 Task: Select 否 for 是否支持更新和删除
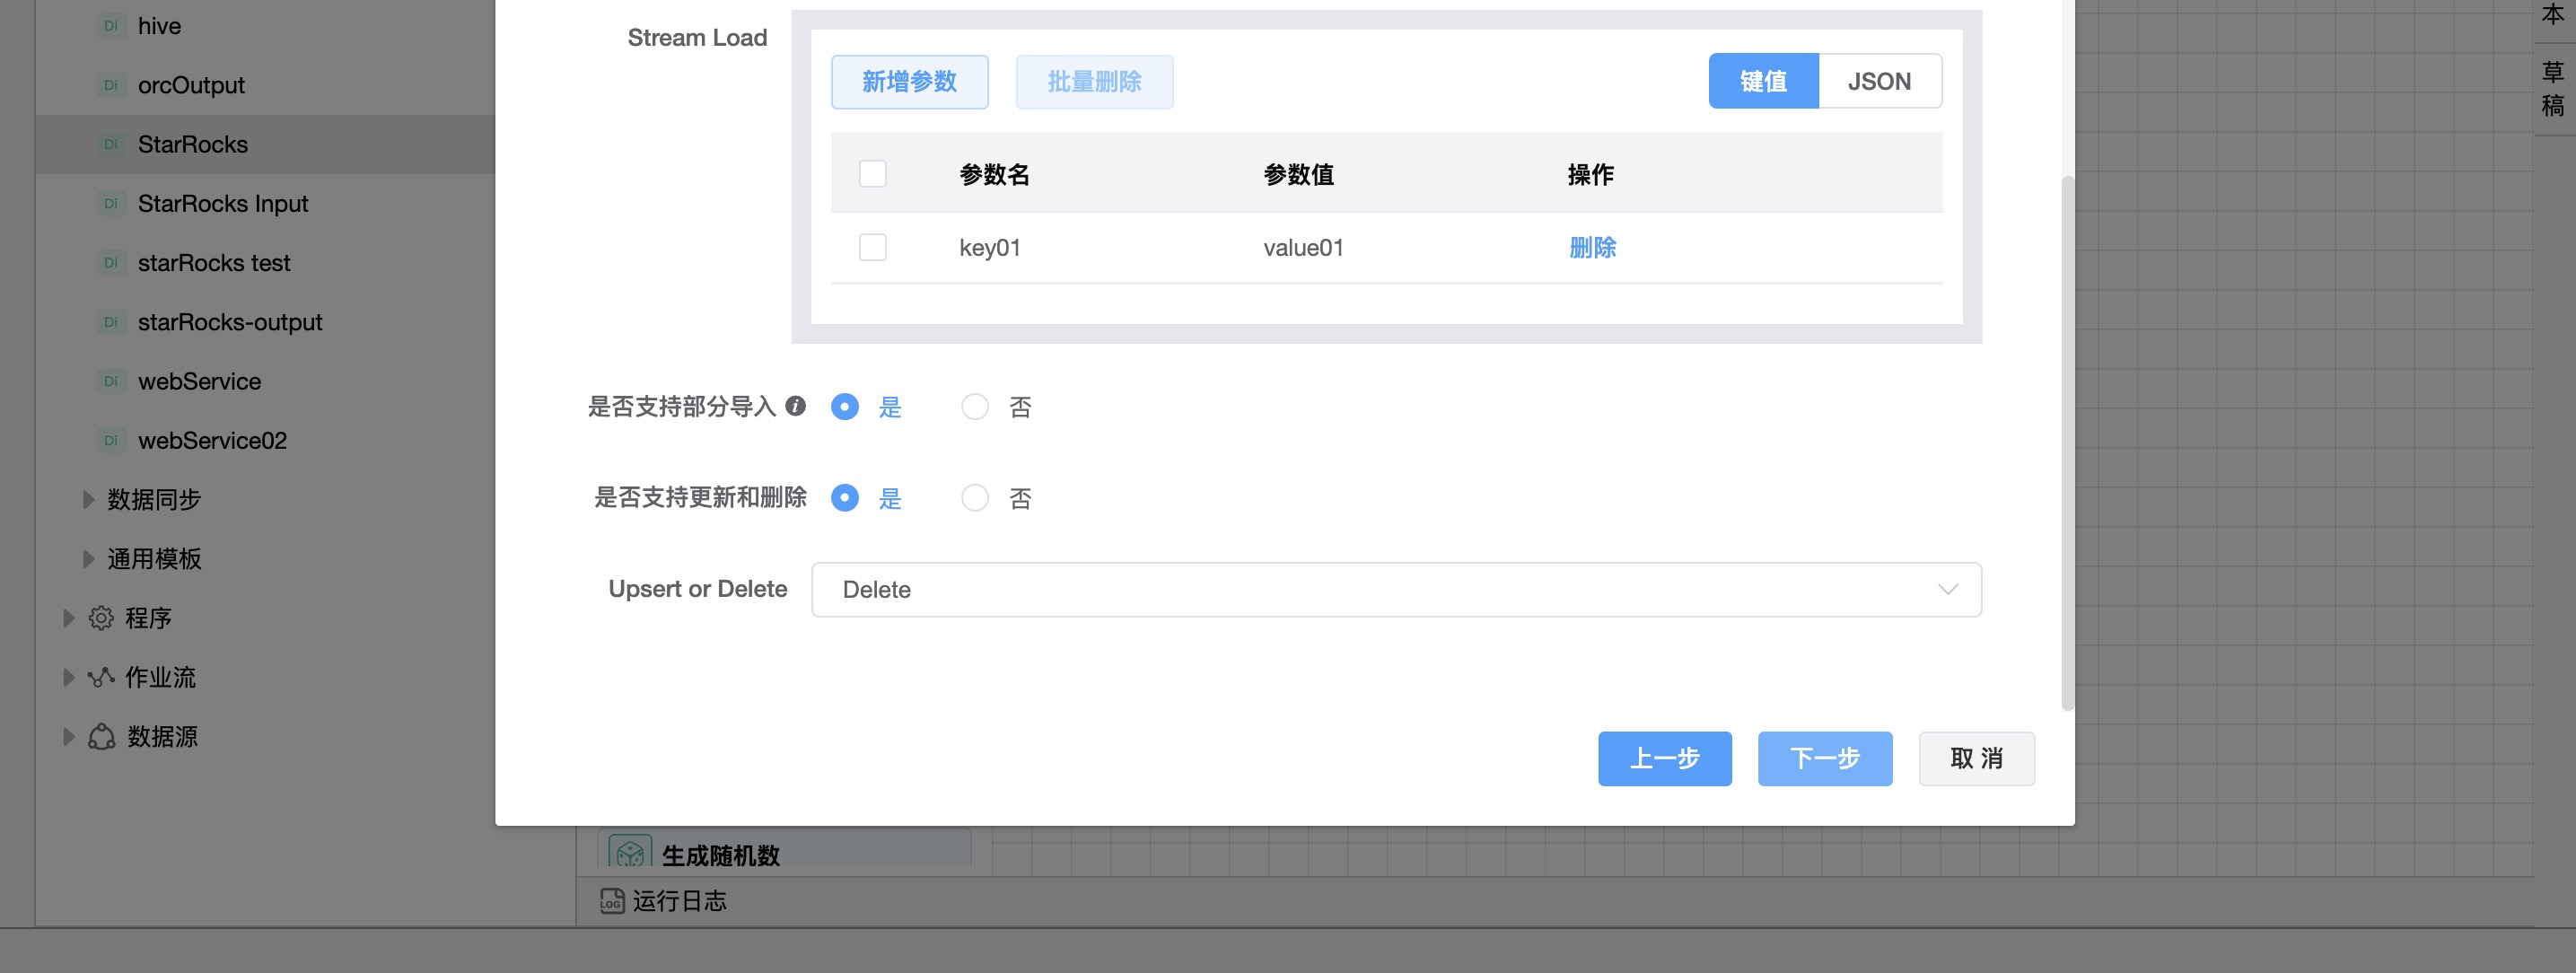[x=974, y=498]
